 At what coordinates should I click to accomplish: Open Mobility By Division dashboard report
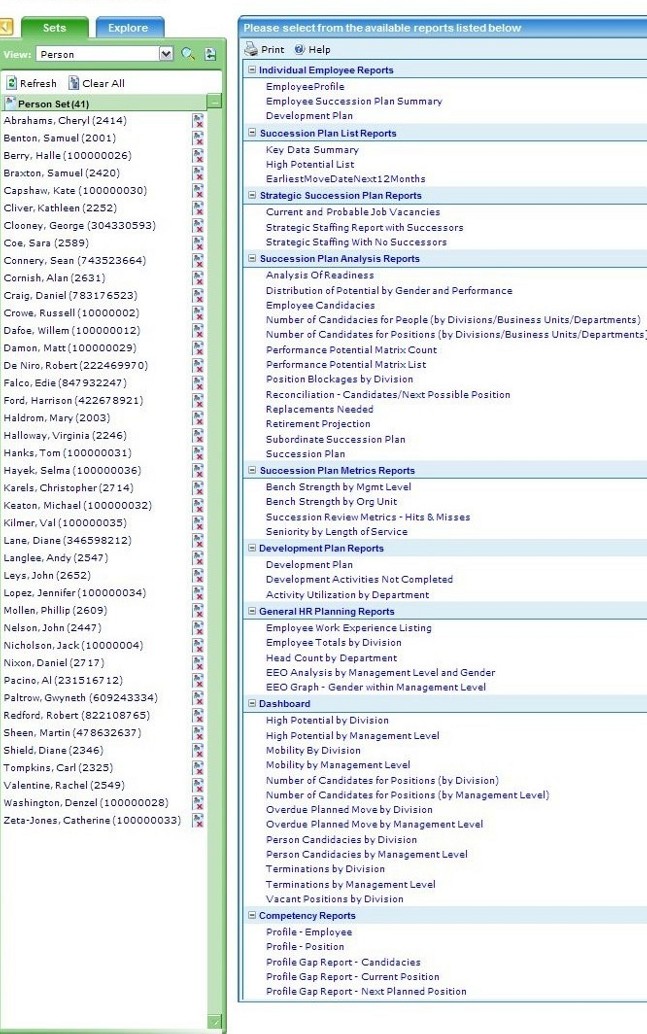313,750
